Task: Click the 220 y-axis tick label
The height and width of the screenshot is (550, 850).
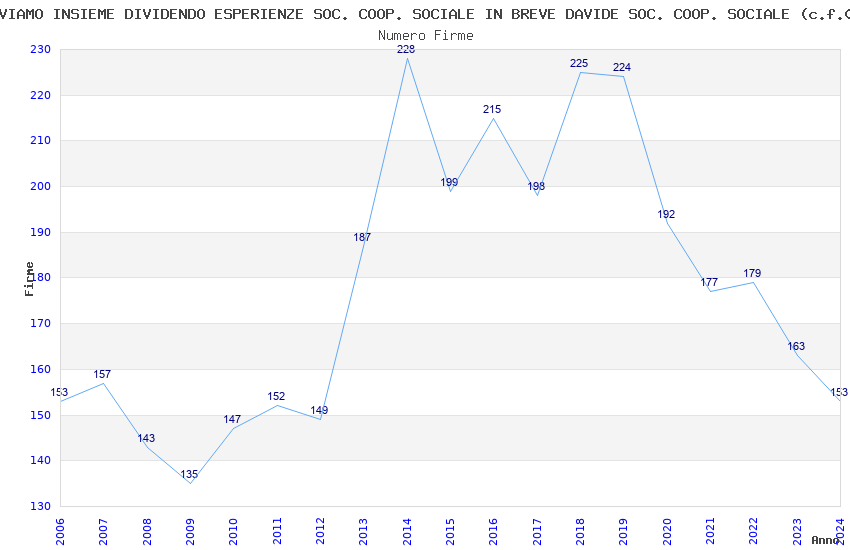Action: [40, 95]
